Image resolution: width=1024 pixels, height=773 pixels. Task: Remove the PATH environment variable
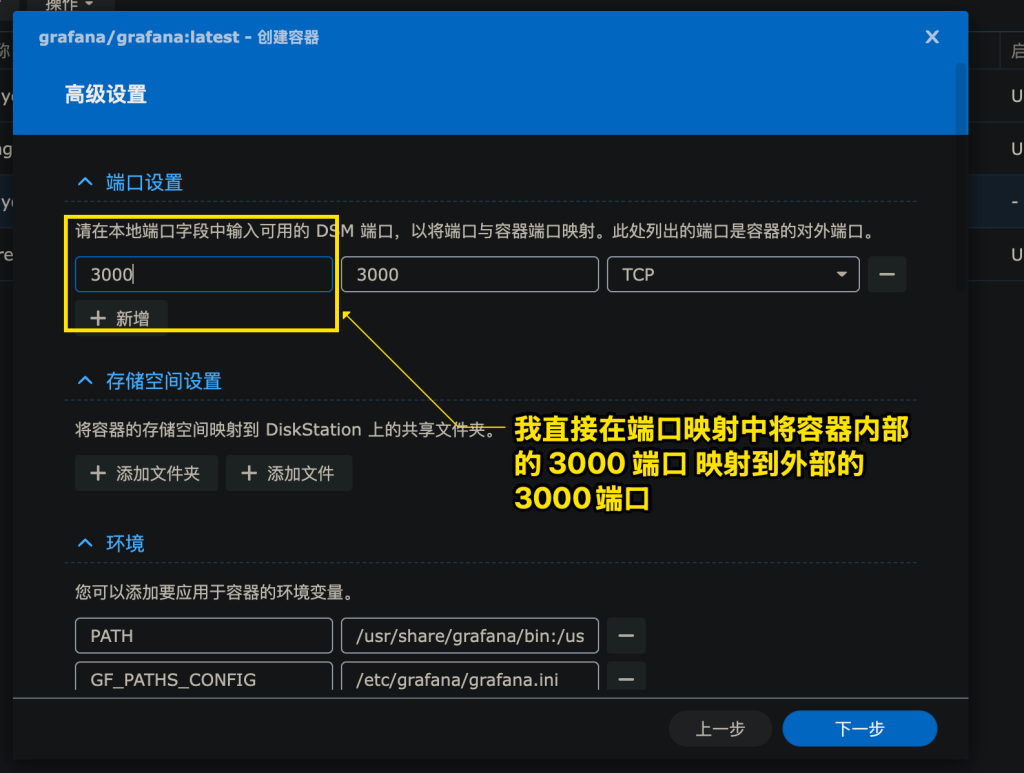coord(625,635)
